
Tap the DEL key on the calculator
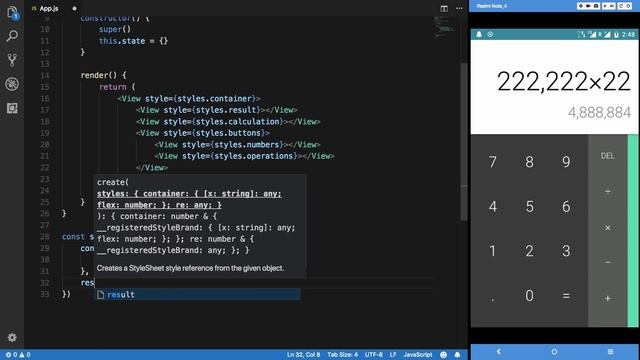pyautogui.click(x=607, y=156)
